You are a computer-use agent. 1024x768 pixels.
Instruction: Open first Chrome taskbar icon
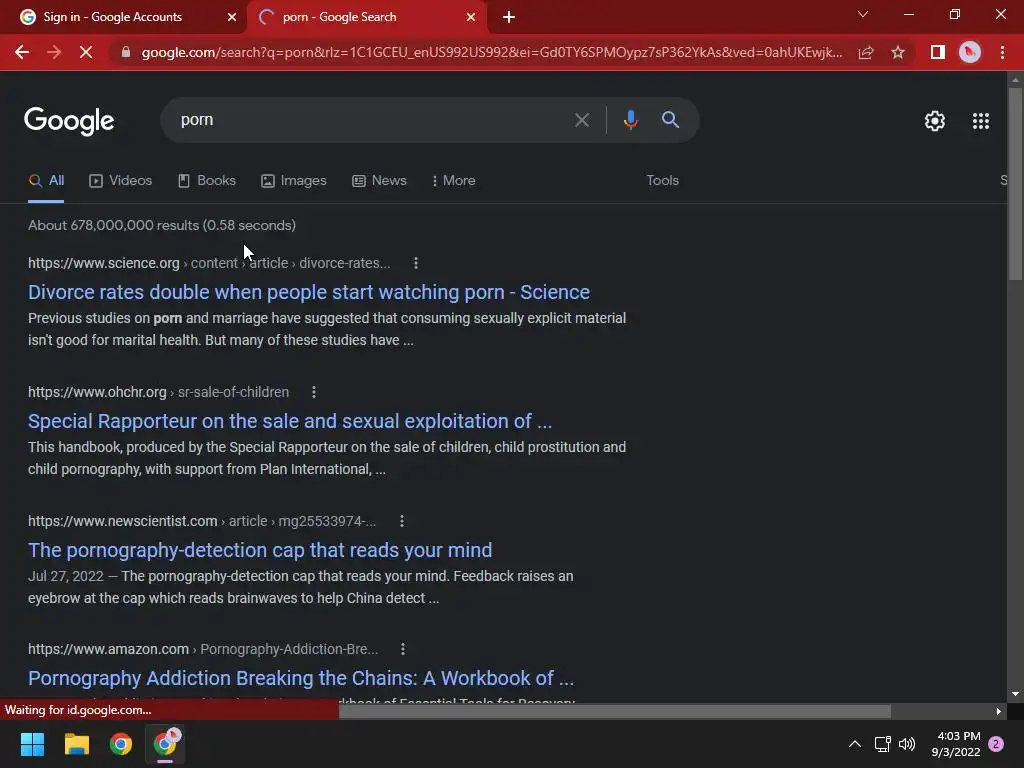[x=121, y=744]
